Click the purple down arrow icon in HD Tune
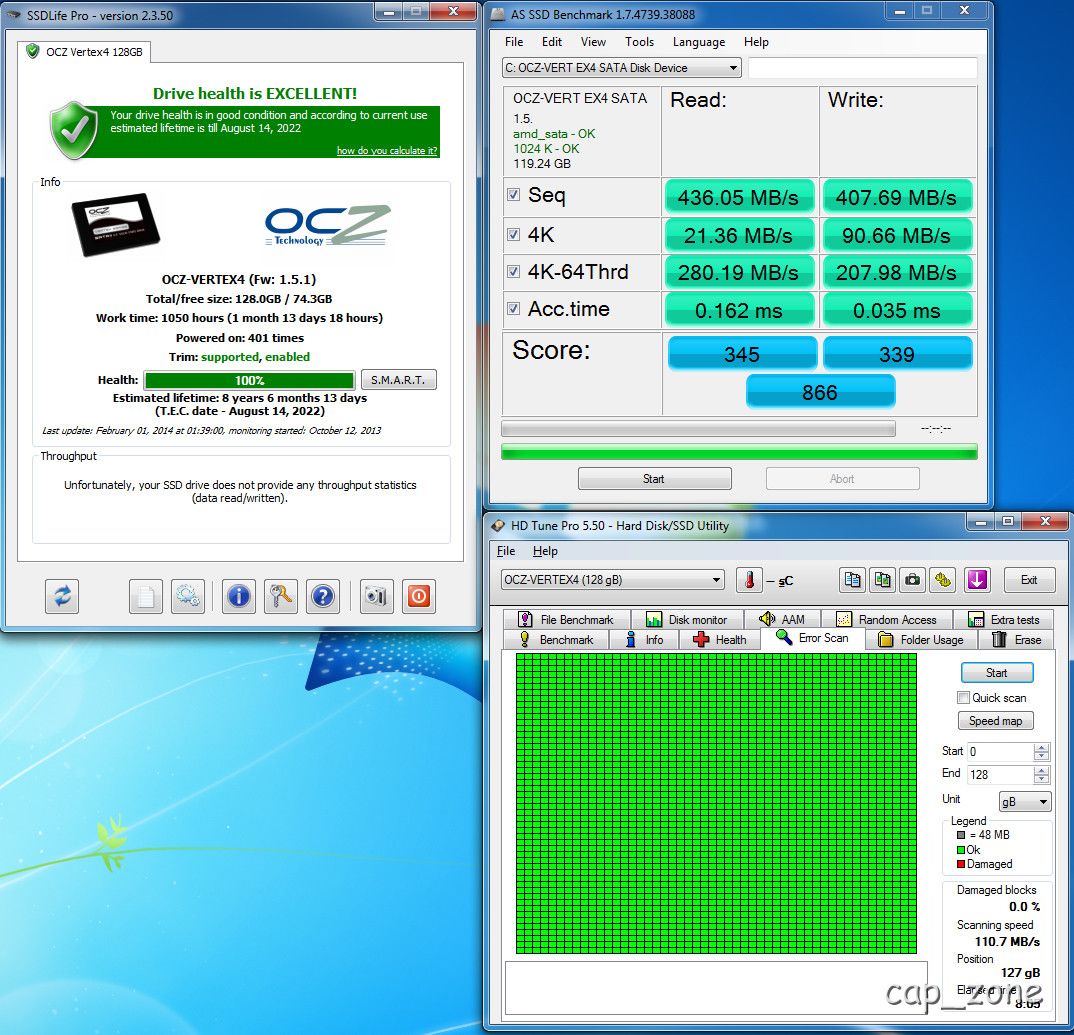 pyautogui.click(x=977, y=580)
